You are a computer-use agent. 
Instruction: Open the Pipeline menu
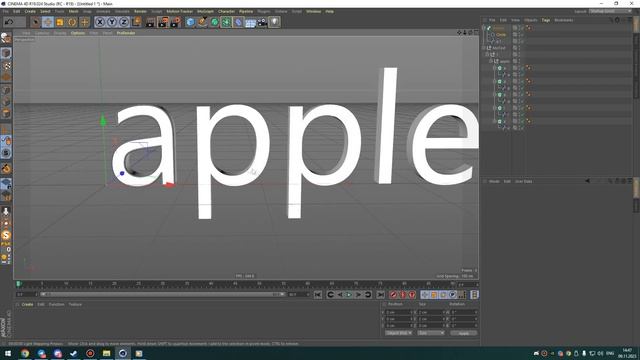click(246, 11)
